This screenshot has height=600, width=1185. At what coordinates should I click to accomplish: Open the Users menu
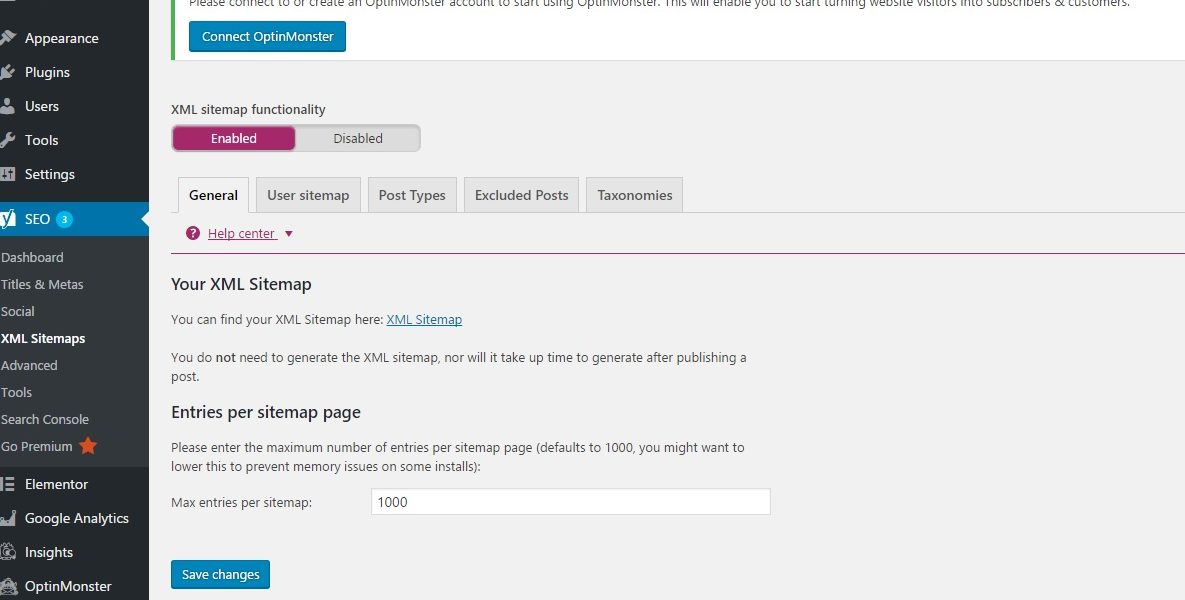pos(42,106)
